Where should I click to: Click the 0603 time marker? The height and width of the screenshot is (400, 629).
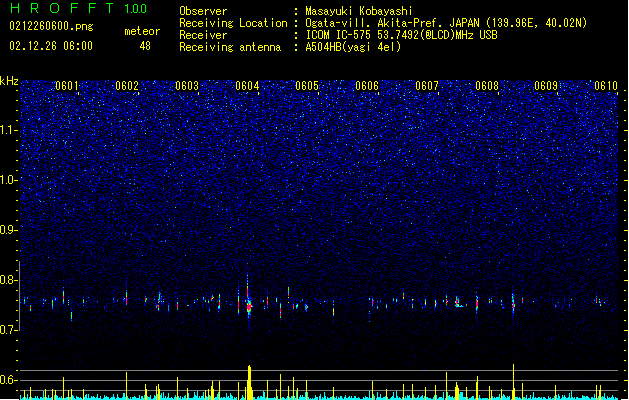tap(187, 86)
